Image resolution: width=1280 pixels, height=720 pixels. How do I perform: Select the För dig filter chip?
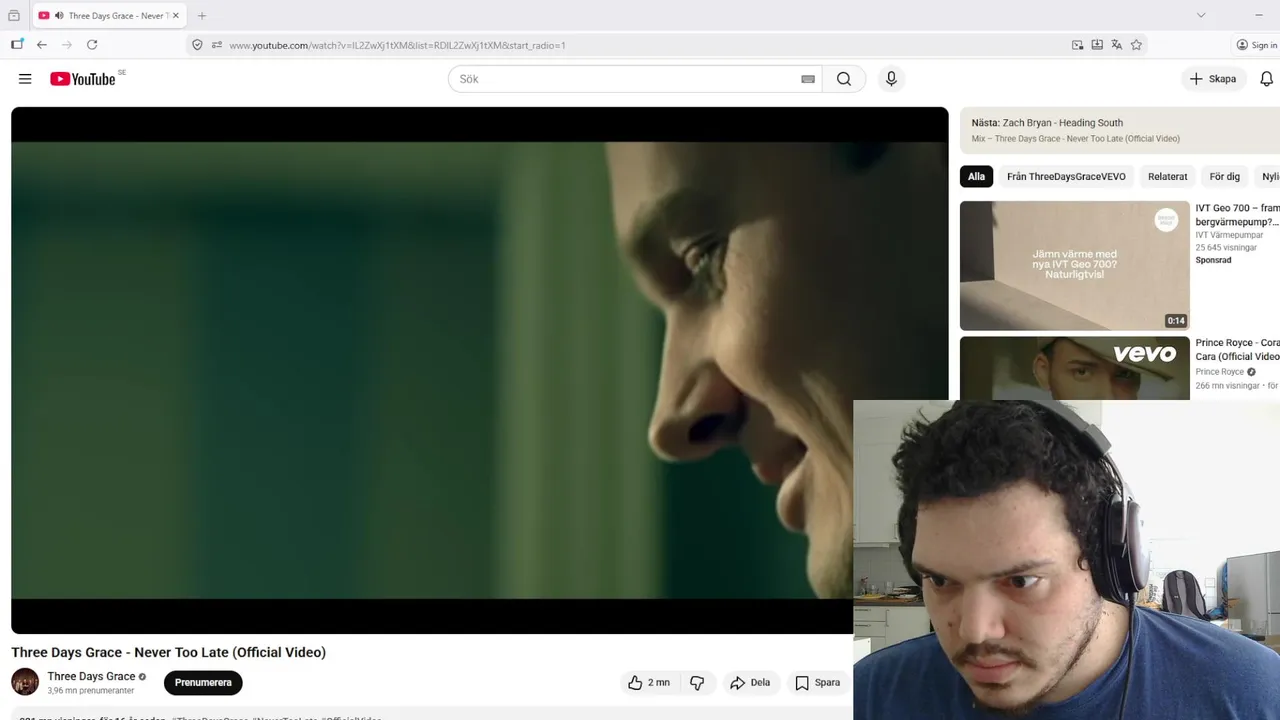(1224, 177)
